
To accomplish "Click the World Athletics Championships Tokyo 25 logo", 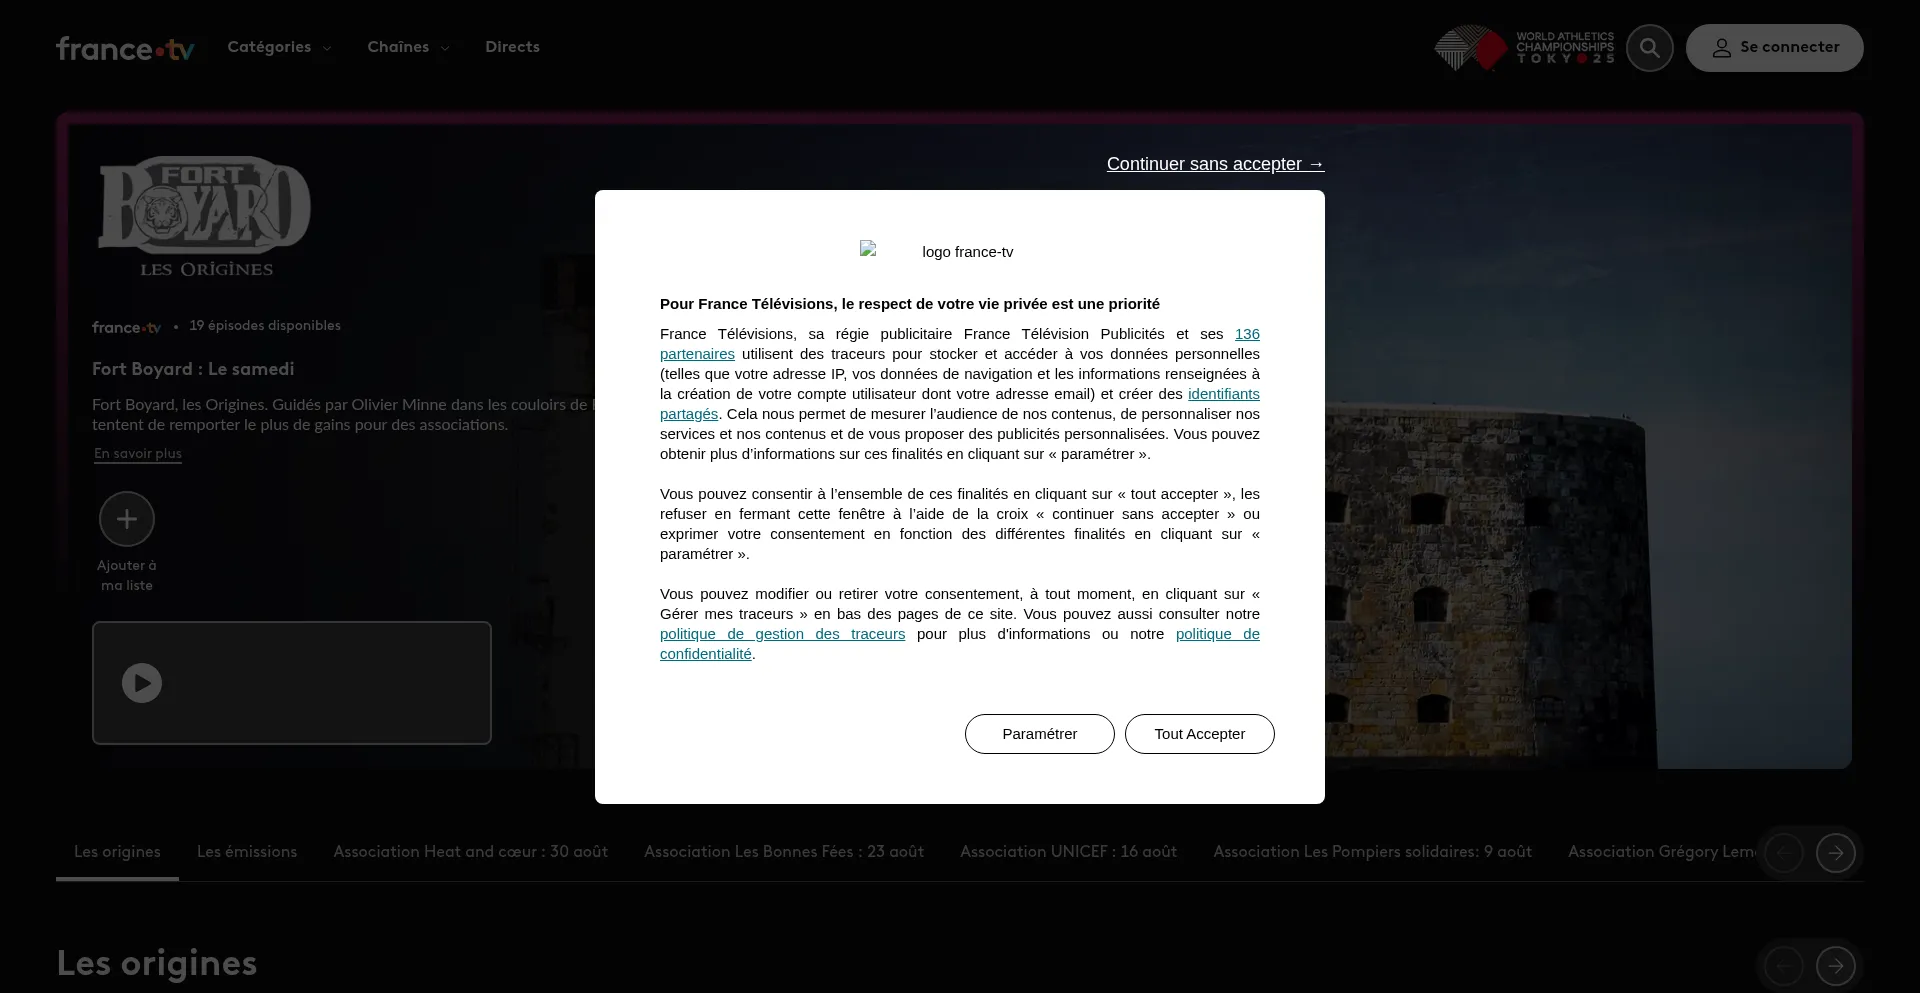I will [x=1524, y=48].
